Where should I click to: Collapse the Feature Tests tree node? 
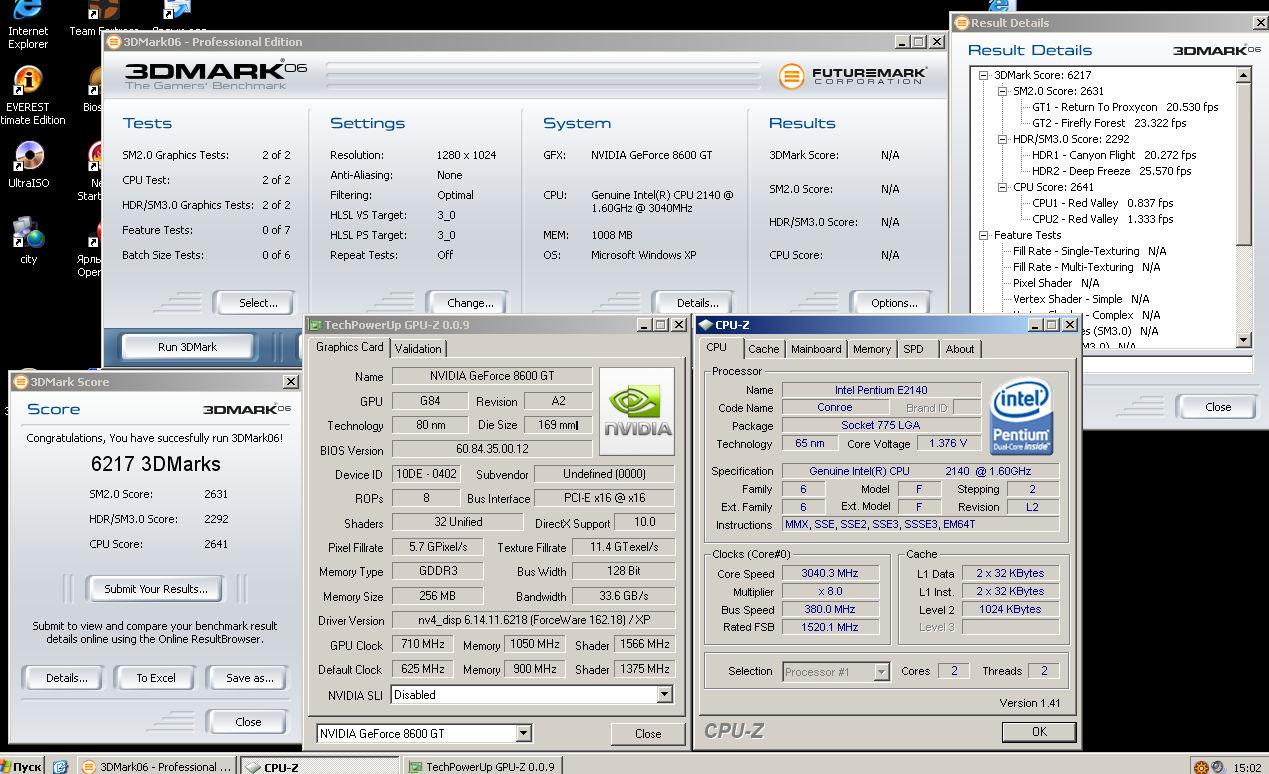coord(984,235)
